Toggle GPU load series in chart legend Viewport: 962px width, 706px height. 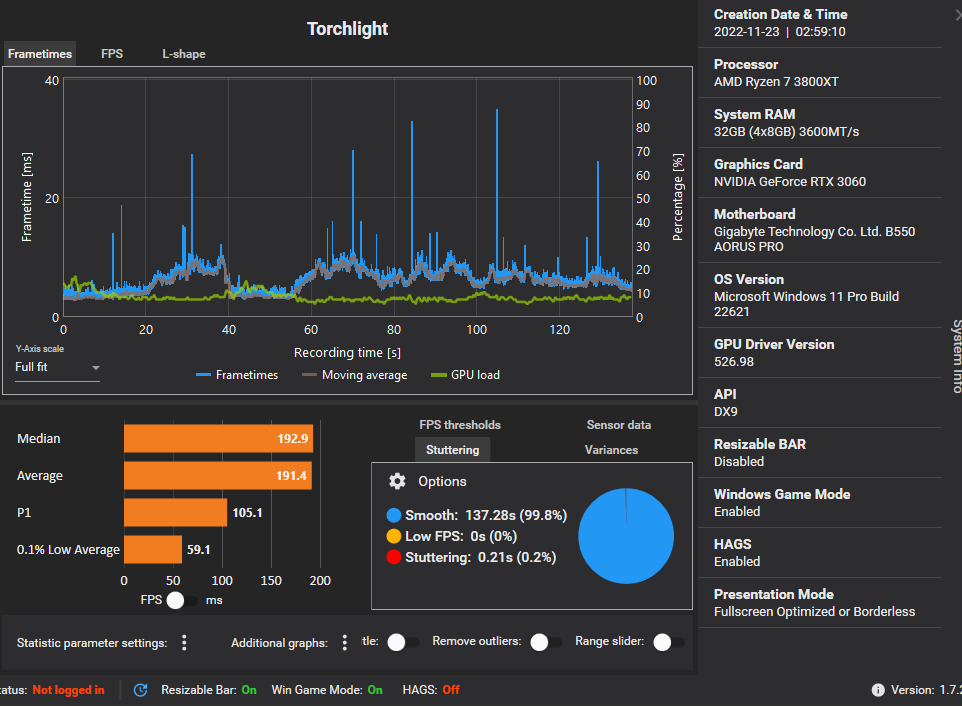(466, 375)
